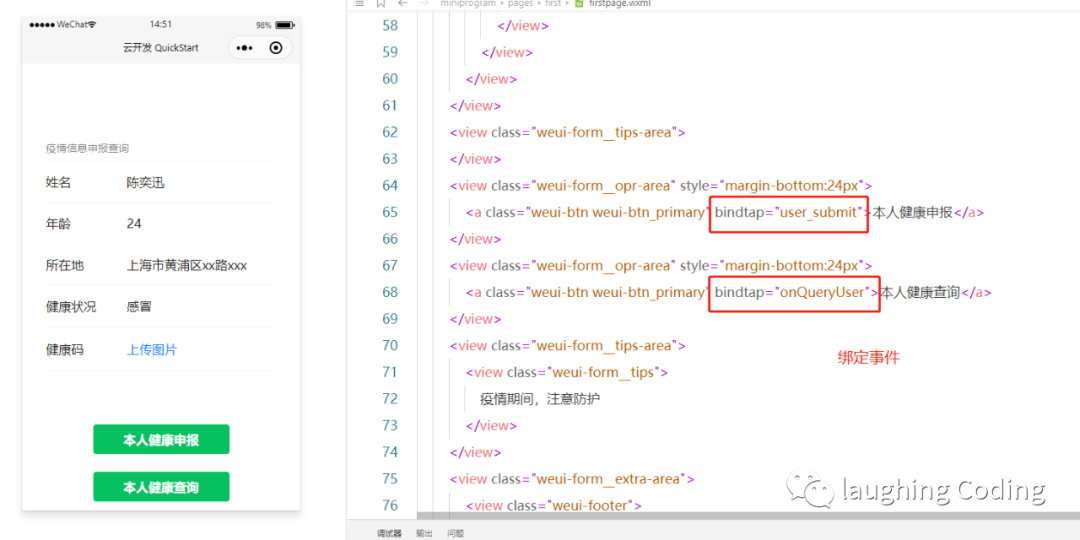Image resolution: width=1080 pixels, height=540 pixels.
Task: Click the closing view tag on line 61
Action: (475, 105)
